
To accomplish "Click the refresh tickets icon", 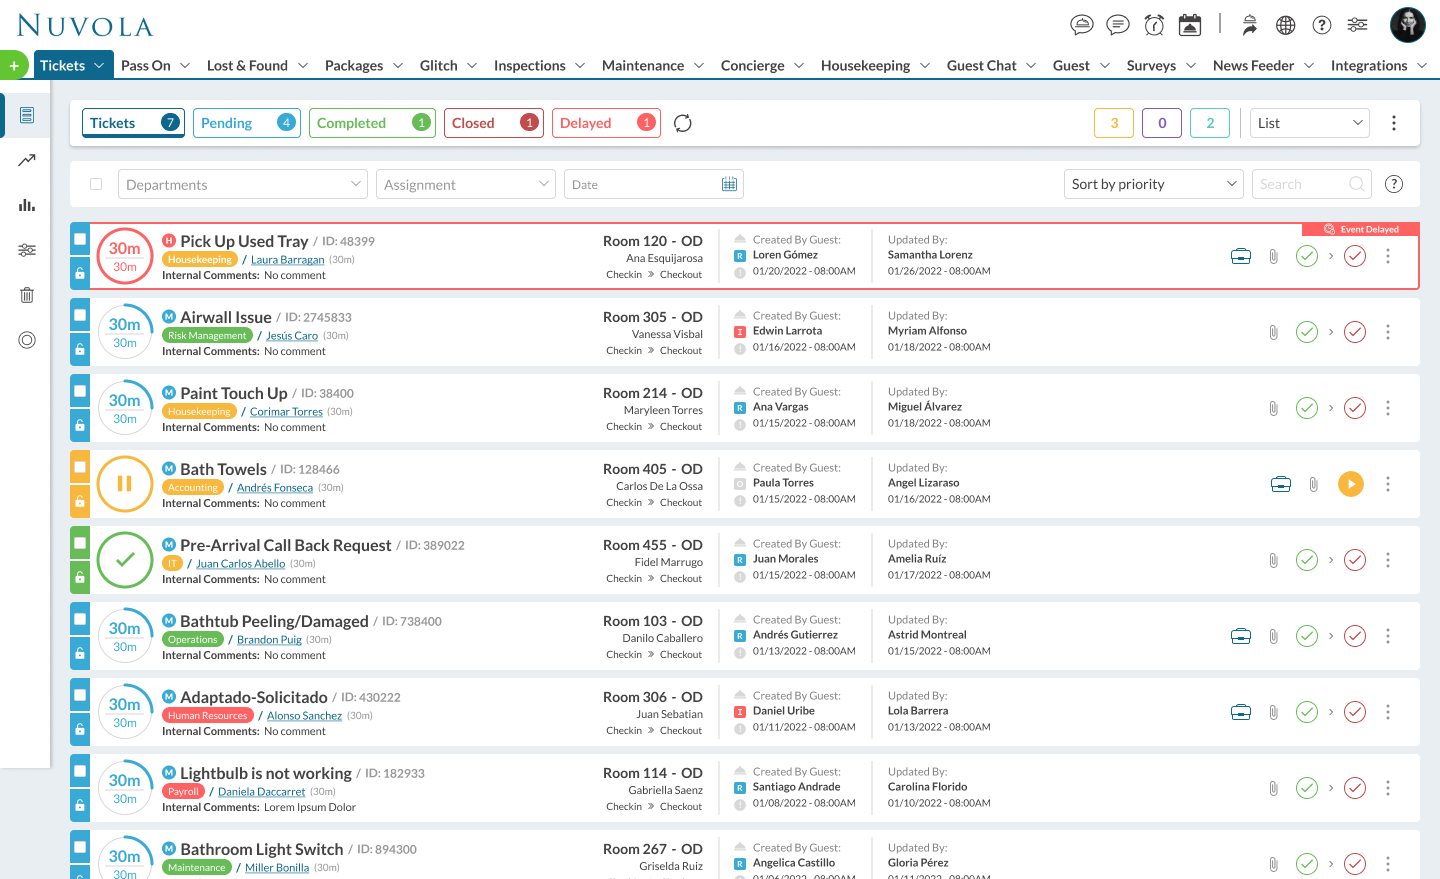I will [x=683, y=123].
